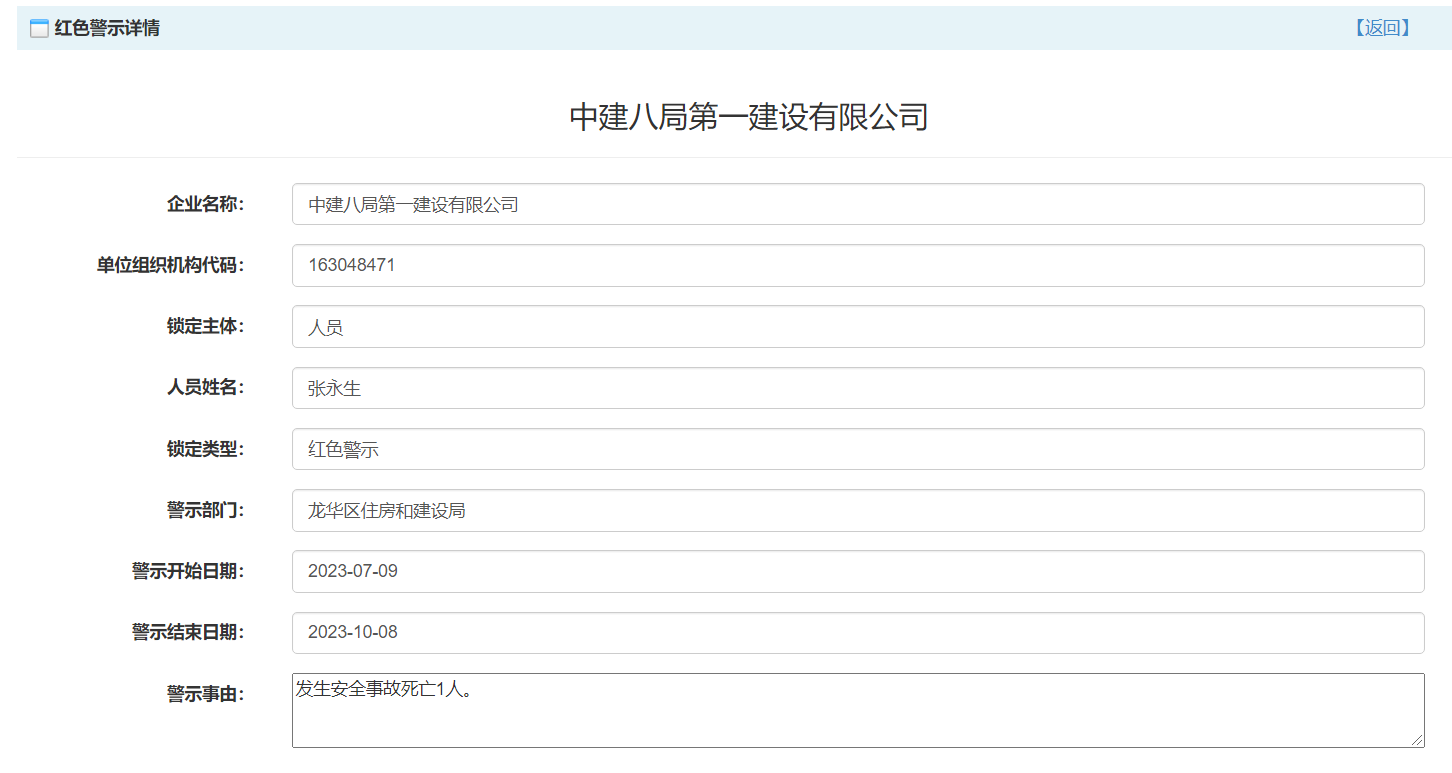The width and height of the screenshot is (1452, 773).
Task: Click the window icon beside 红色警示详情
Action: (39, 29)
